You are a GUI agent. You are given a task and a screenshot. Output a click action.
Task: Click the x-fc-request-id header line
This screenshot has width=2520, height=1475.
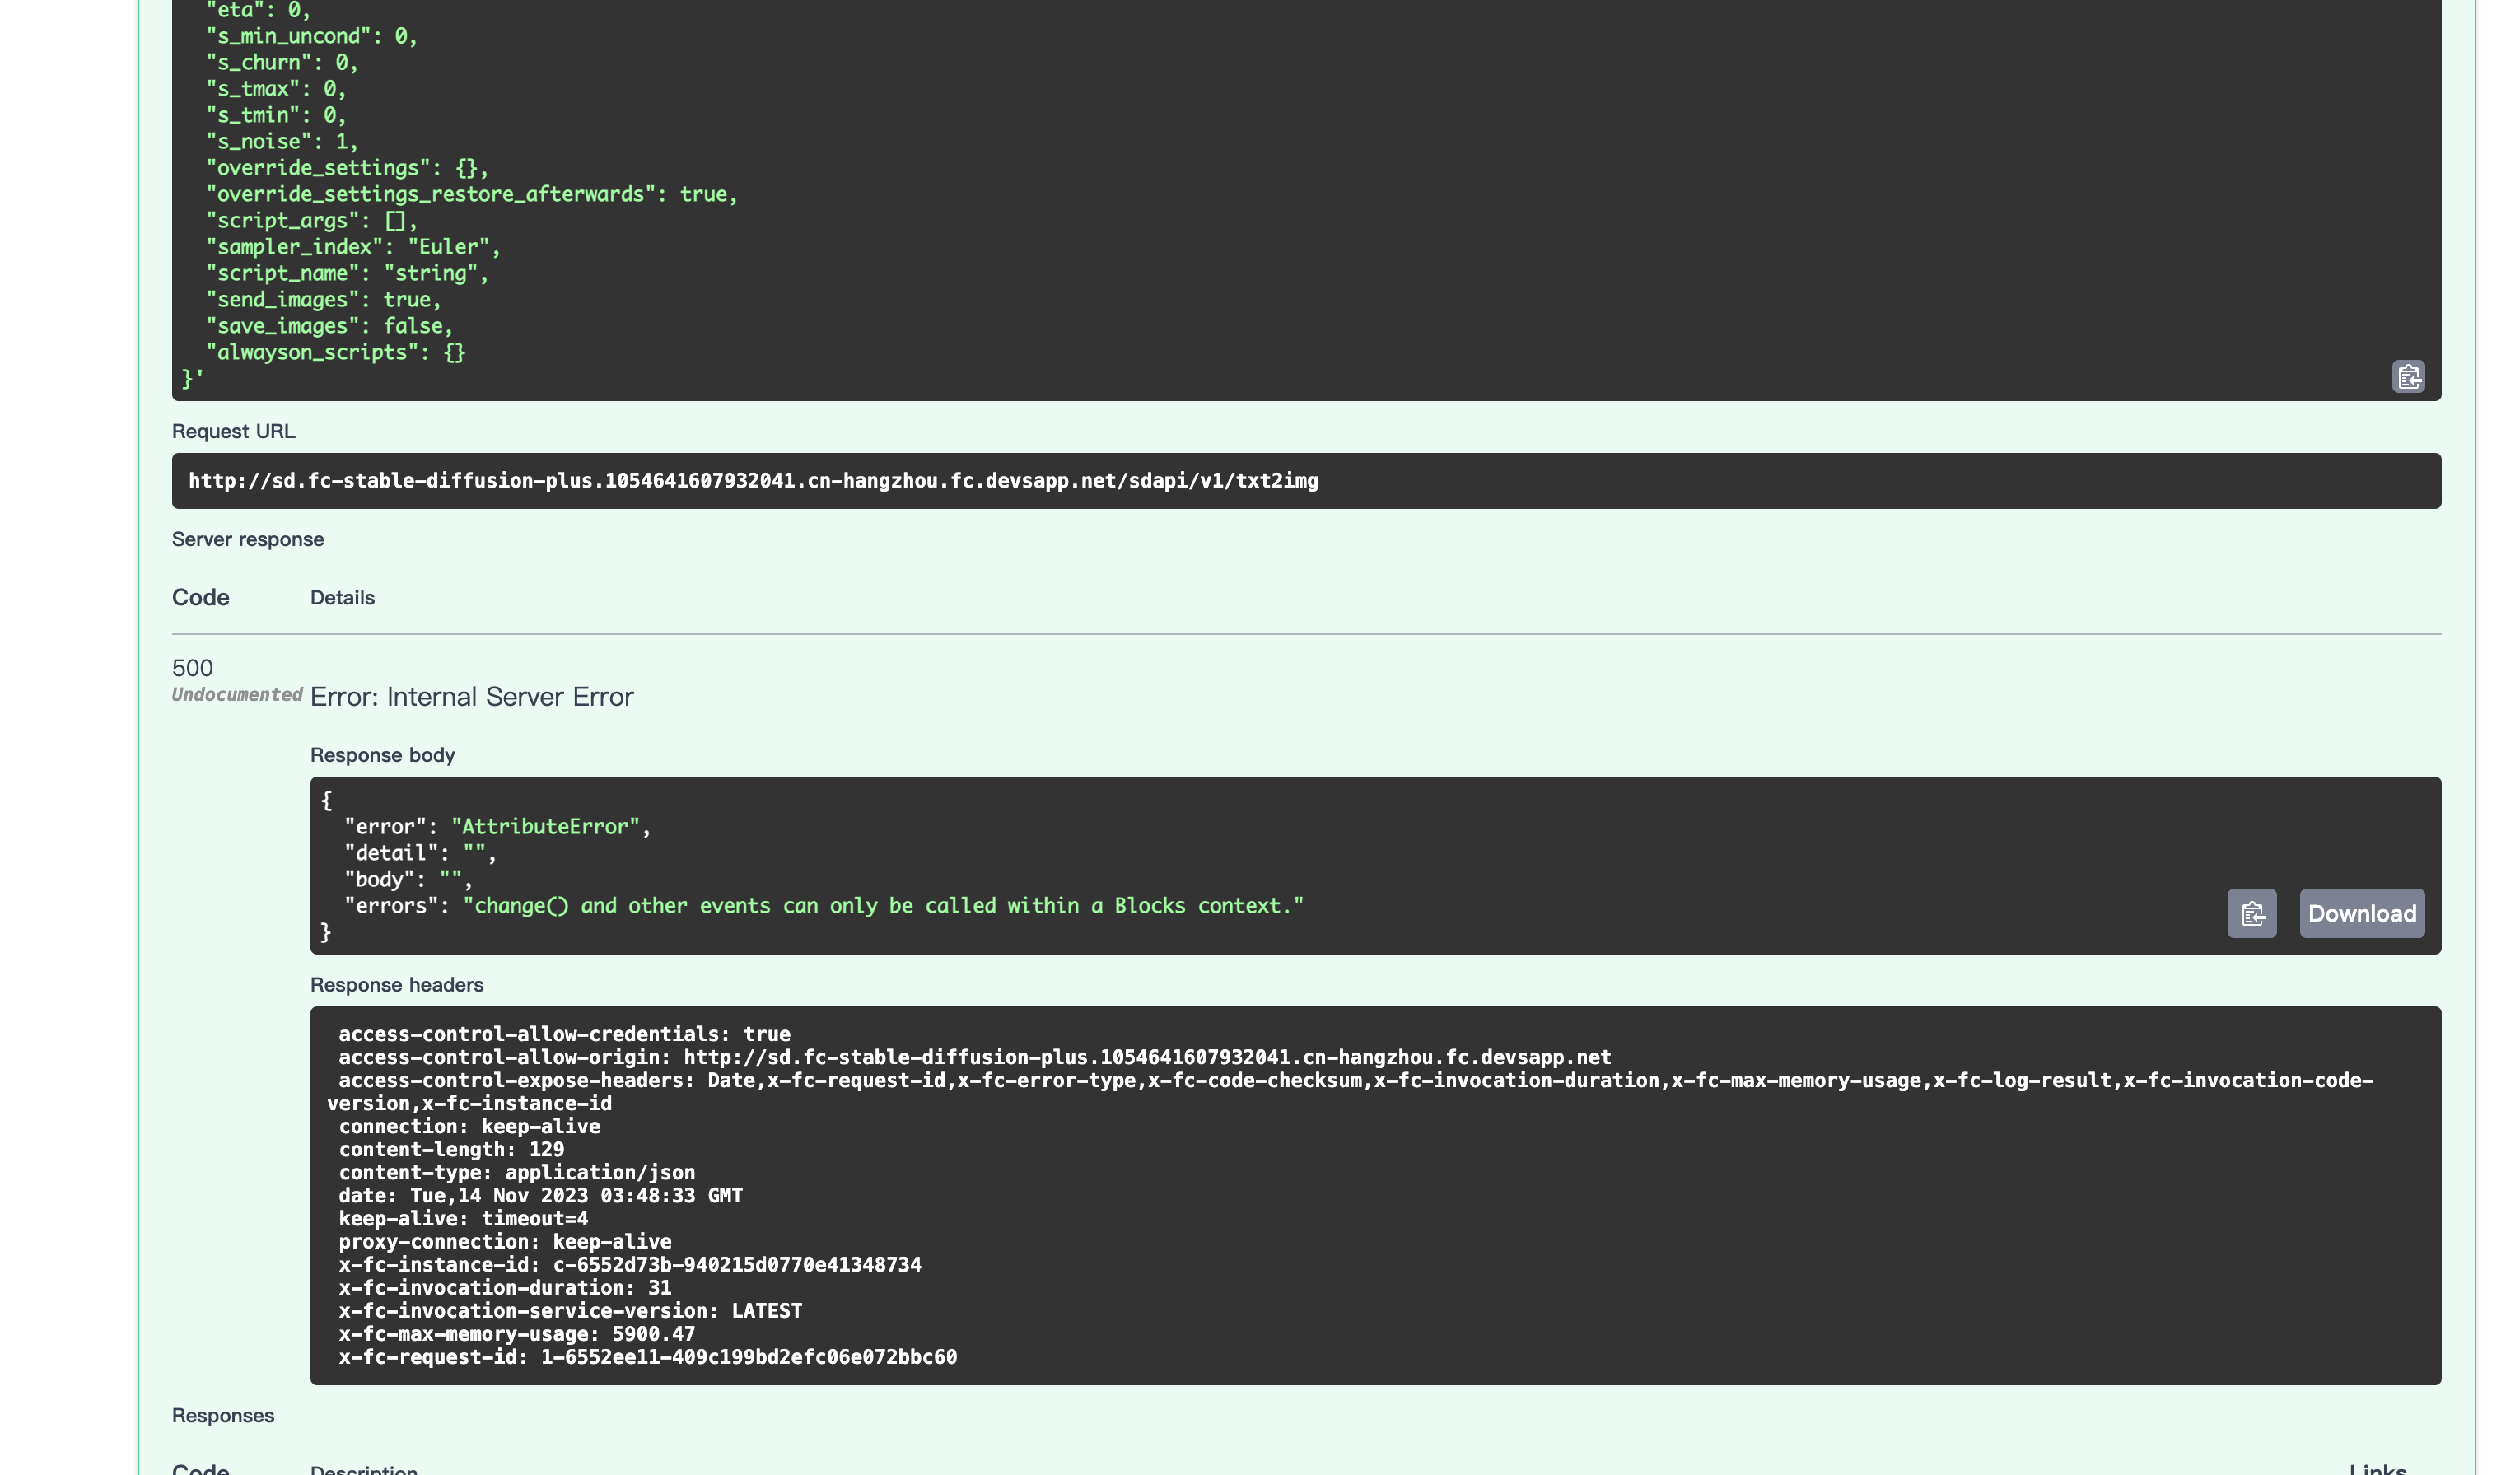647,1357
